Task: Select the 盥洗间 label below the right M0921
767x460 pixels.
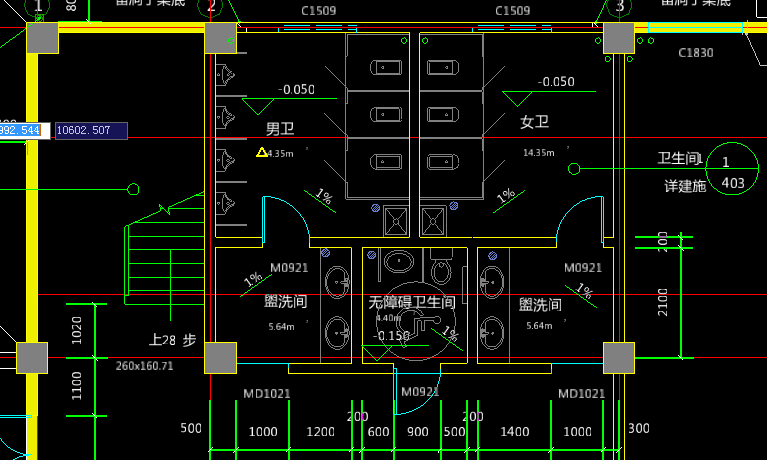Action: (x=540, y=305)
